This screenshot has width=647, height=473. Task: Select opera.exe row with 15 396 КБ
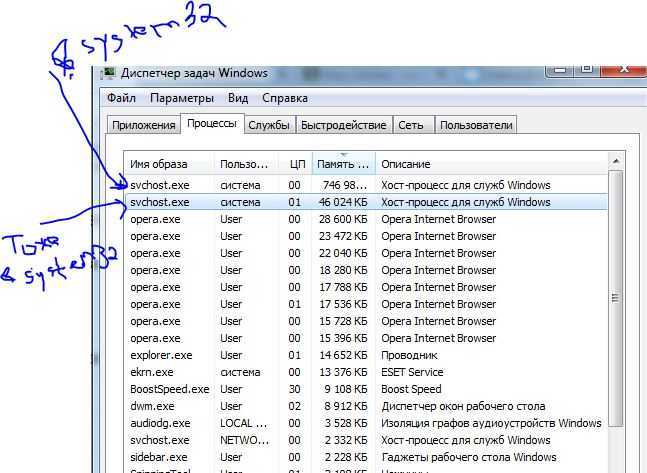pos(366,338)
